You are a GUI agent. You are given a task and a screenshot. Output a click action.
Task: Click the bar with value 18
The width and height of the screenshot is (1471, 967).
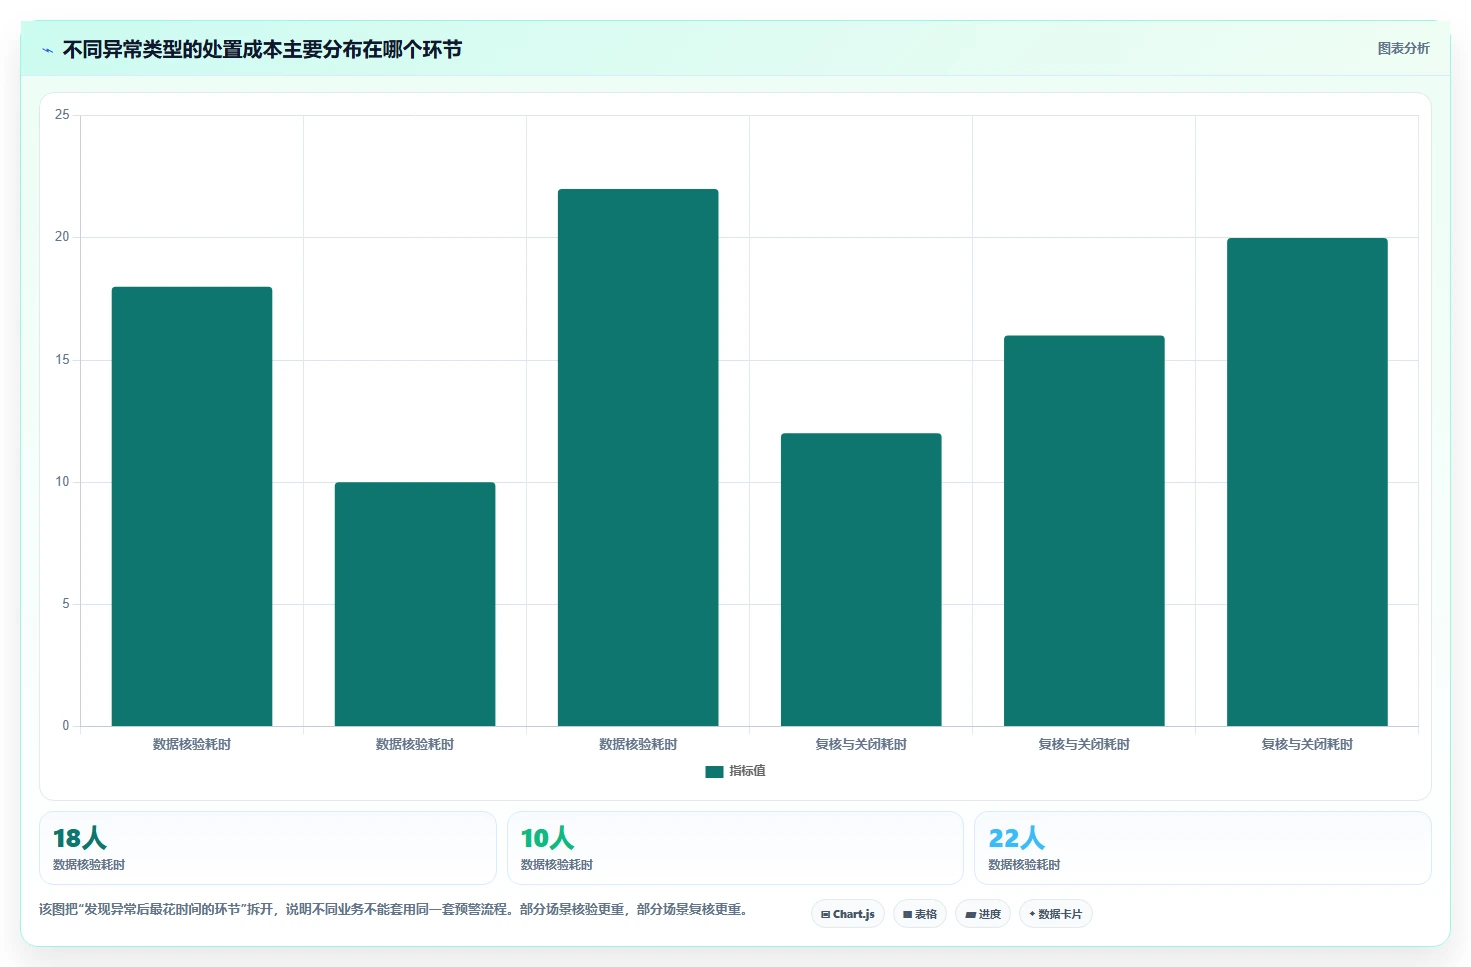pos(192,506)
